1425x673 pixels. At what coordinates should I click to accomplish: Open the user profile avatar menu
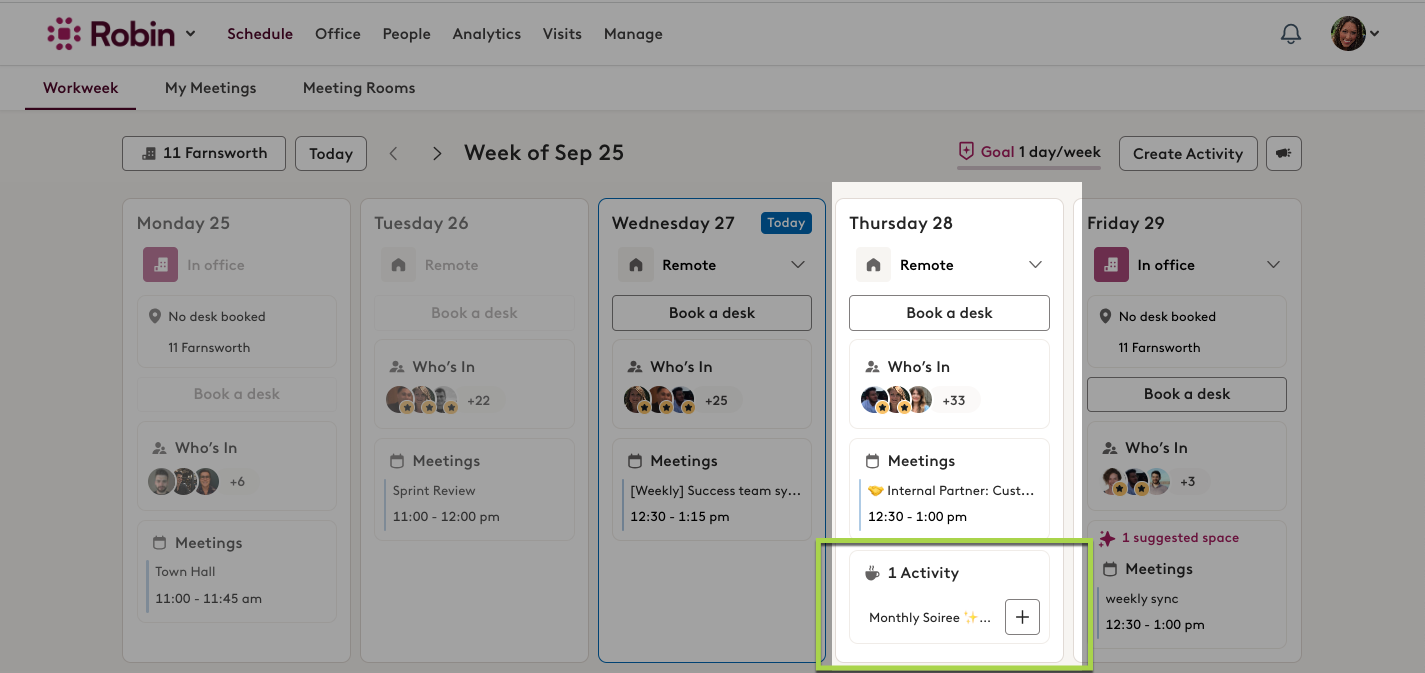[x=1354, y=34]
